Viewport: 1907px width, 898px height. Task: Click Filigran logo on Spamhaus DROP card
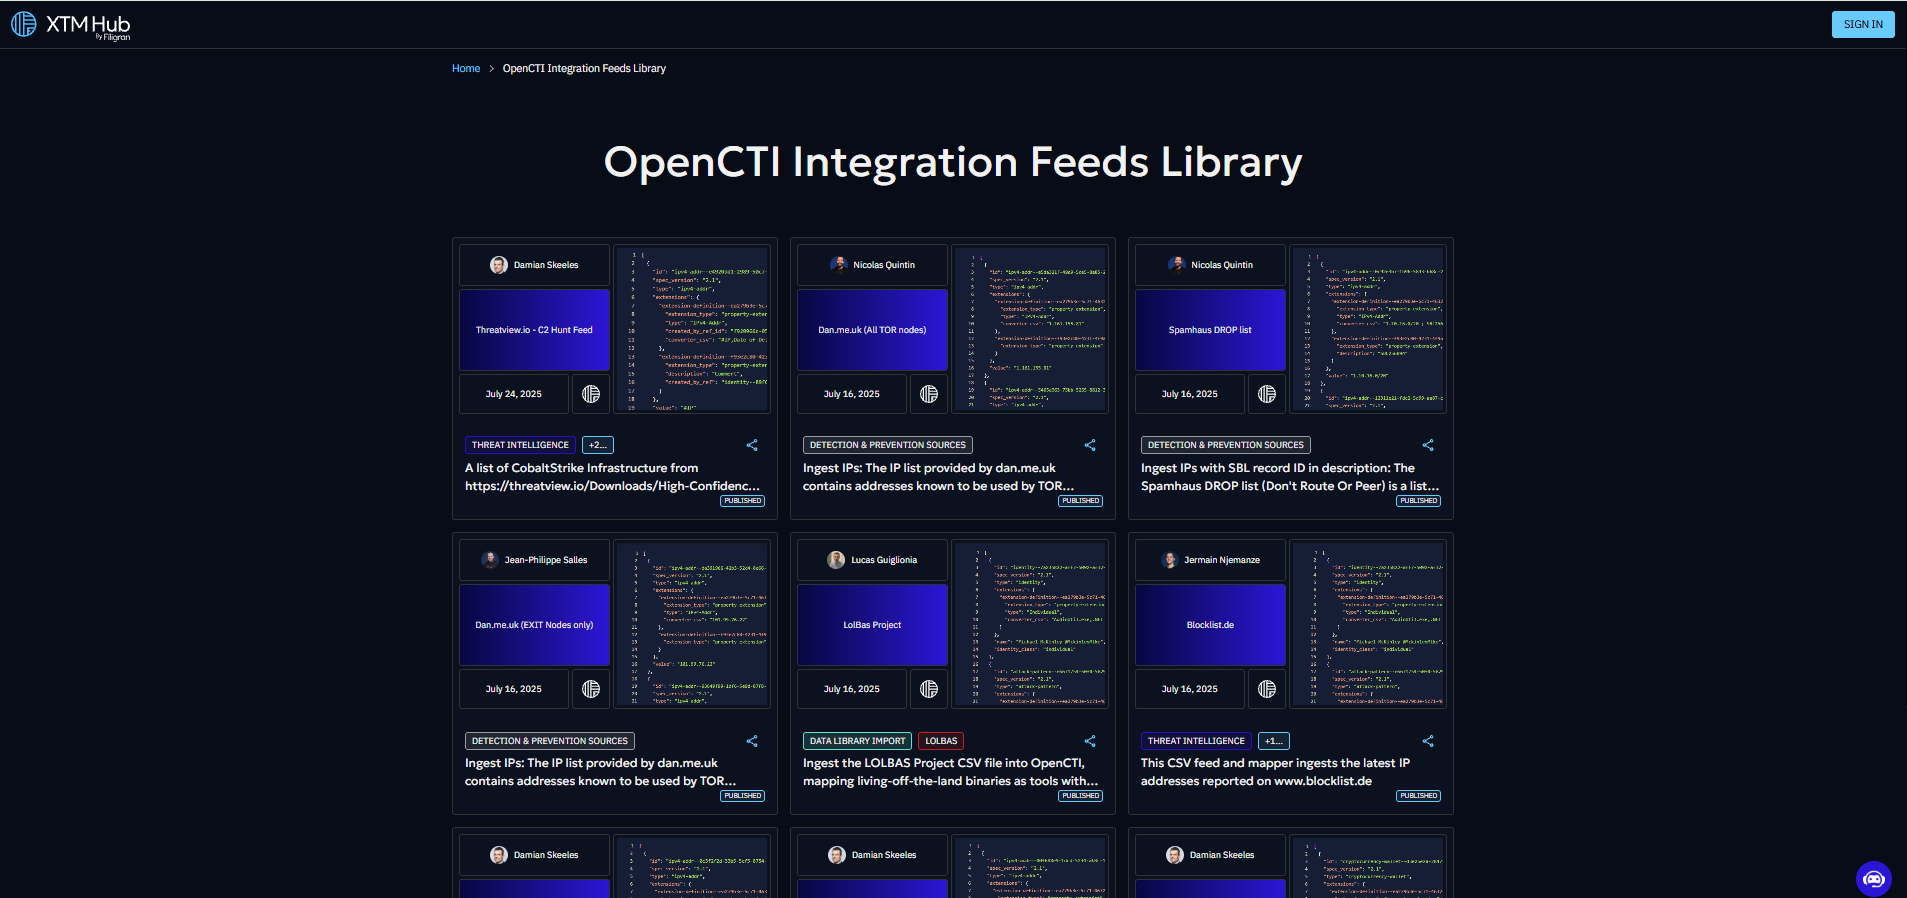[x=1267, y=394]
